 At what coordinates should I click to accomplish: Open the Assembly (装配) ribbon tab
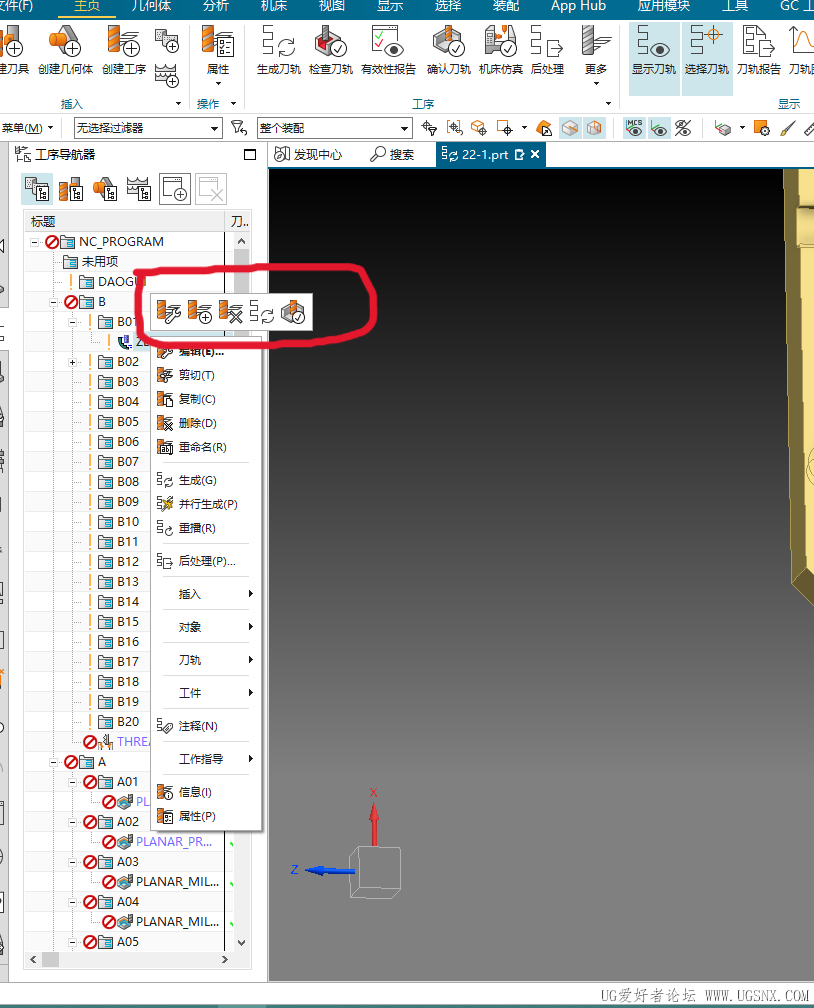[x=505, y=6]
